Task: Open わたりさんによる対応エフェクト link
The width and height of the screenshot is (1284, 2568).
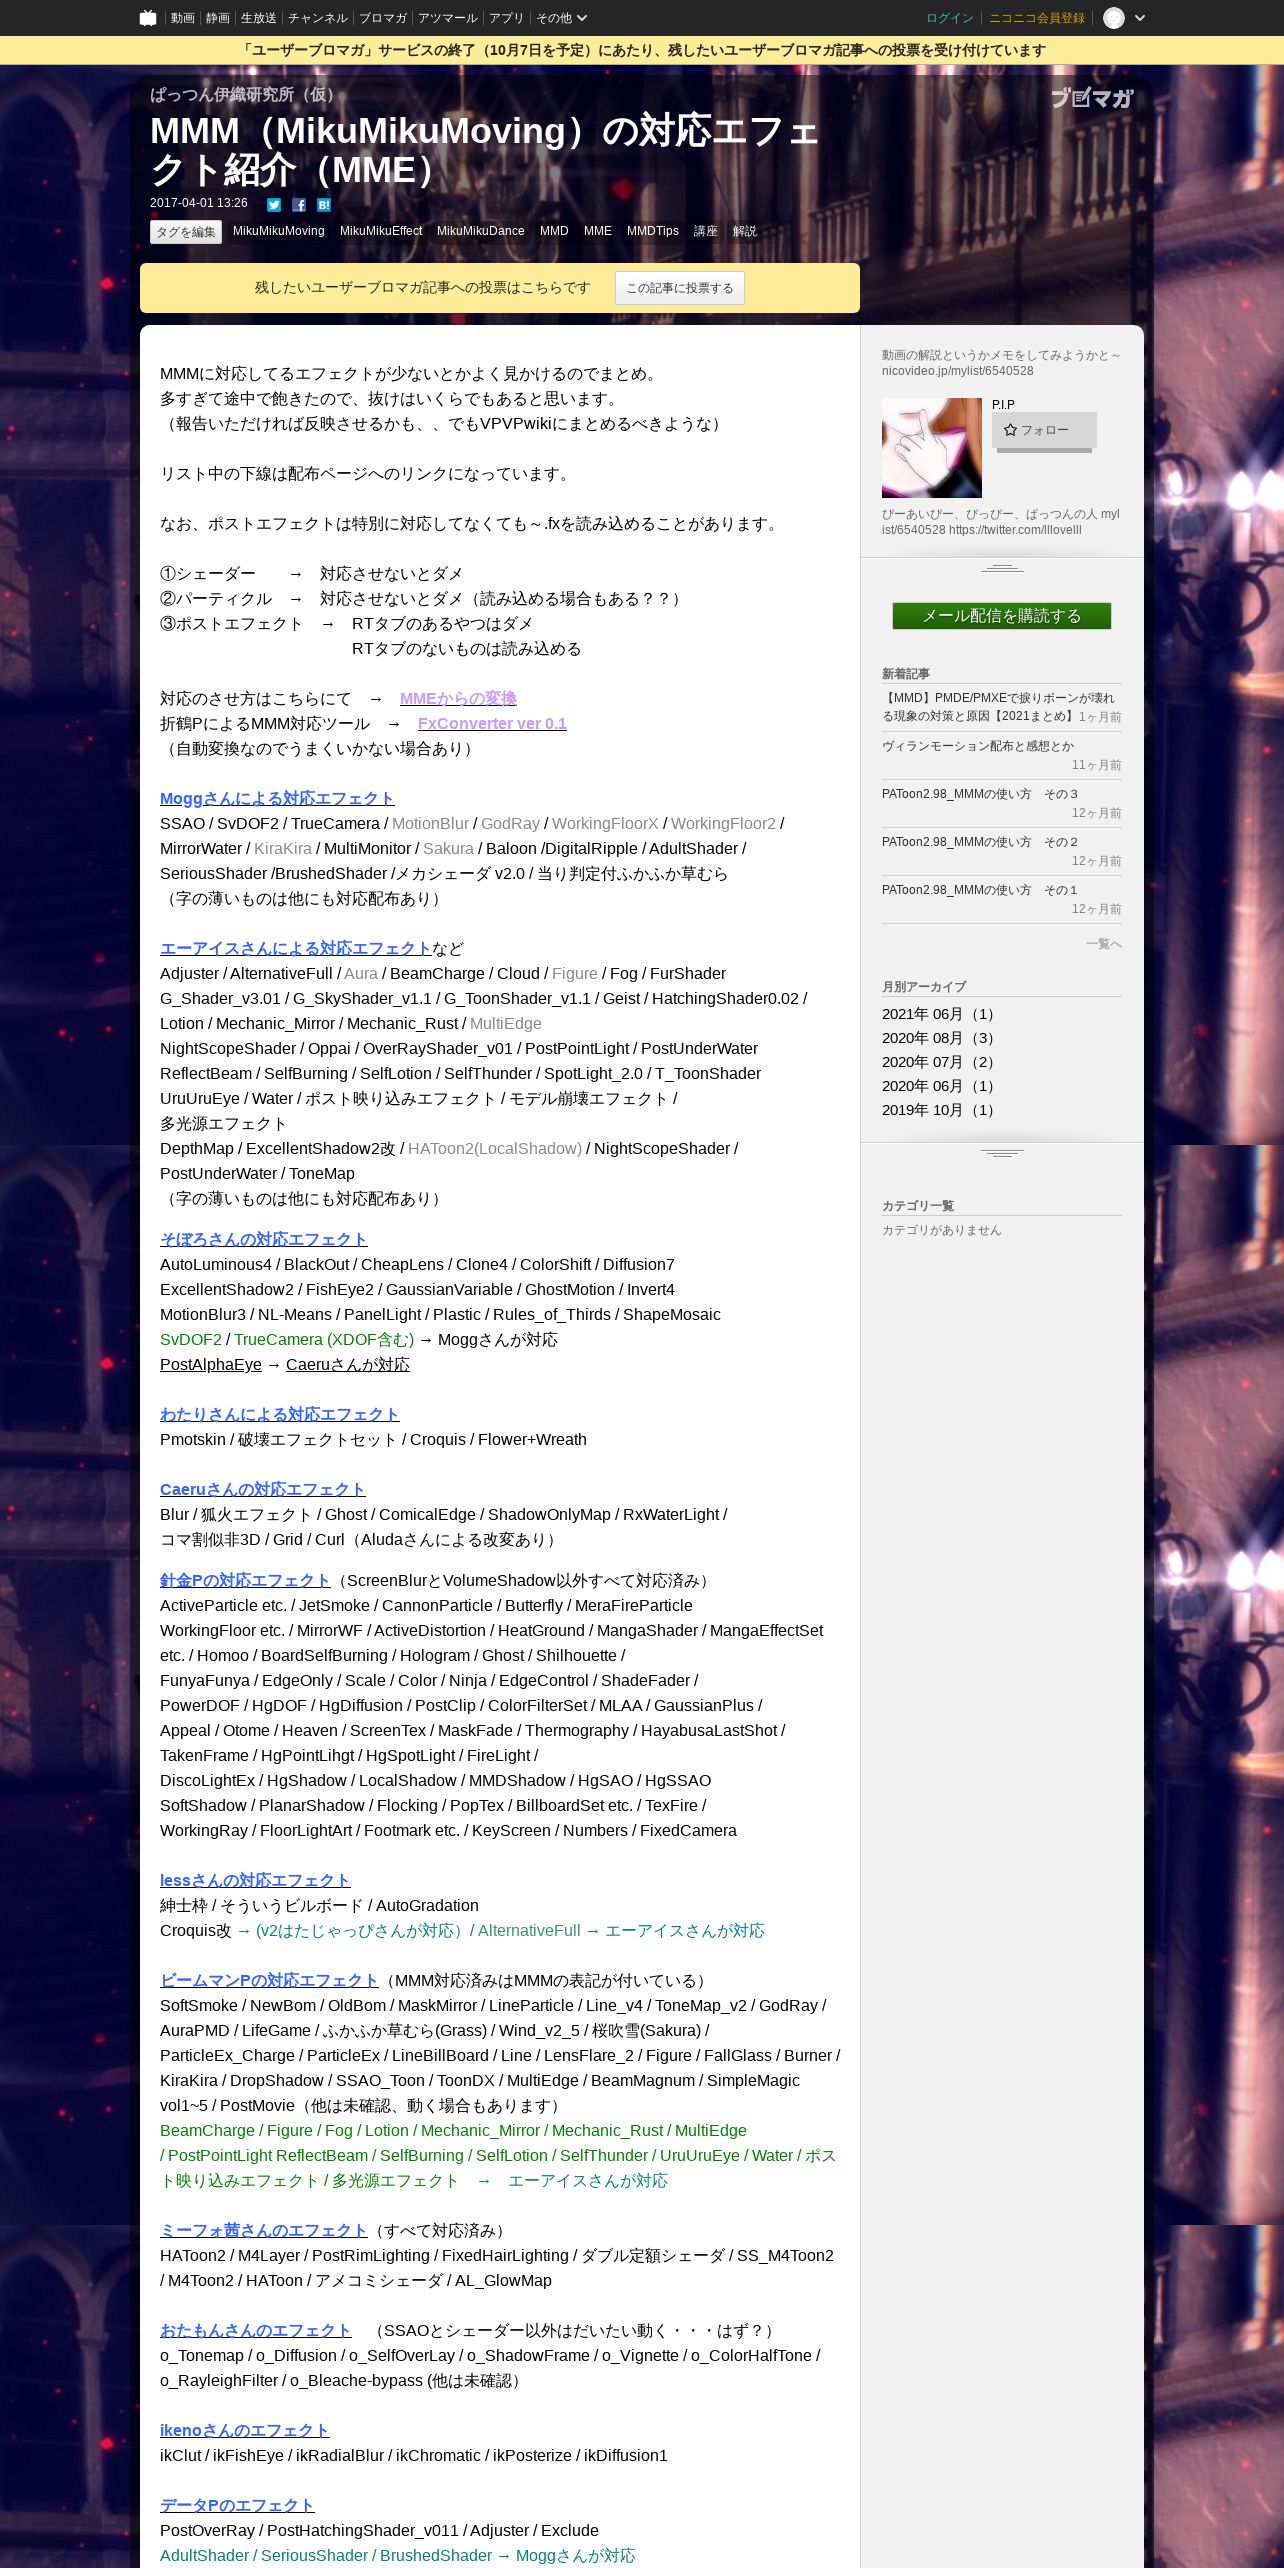Action: tap(280, 1415)
